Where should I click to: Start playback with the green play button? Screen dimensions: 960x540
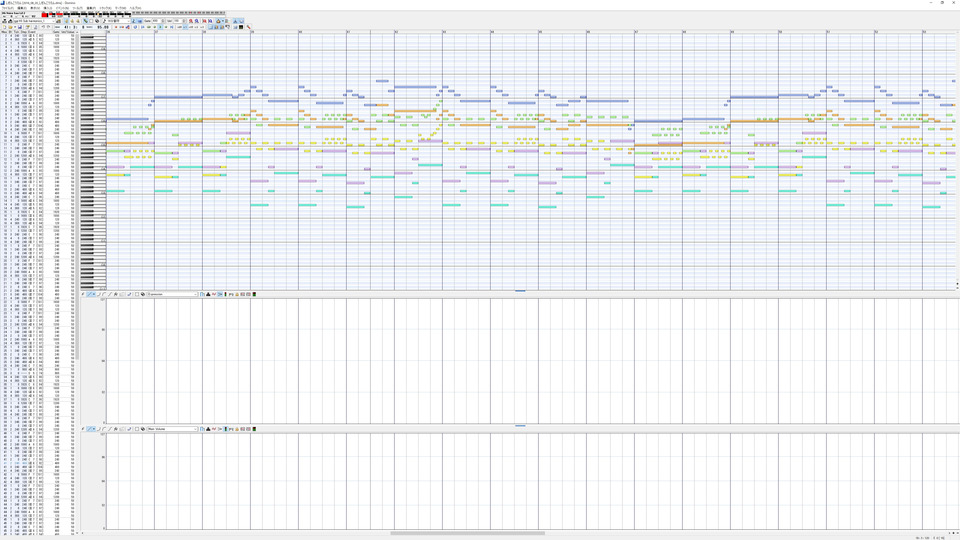pyautogui.click(x=160, y=27)
